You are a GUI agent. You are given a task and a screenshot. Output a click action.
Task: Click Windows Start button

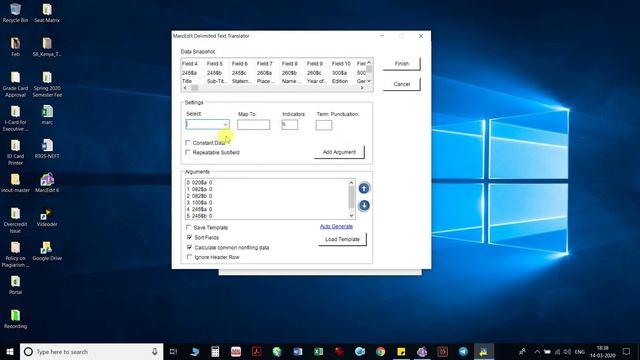10,351
